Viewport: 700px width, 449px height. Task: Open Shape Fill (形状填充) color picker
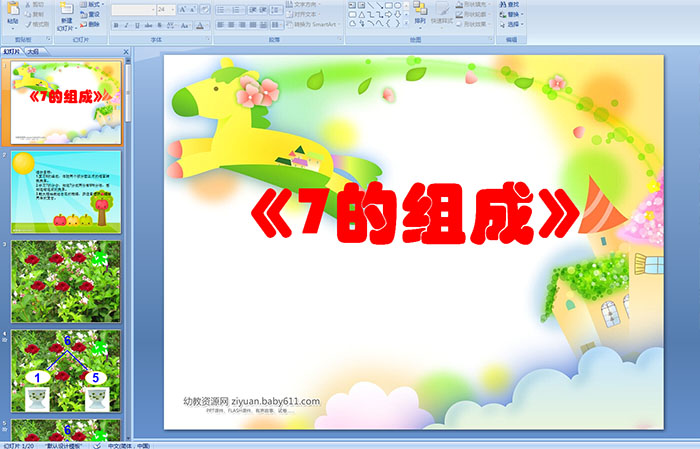[472, 4]
